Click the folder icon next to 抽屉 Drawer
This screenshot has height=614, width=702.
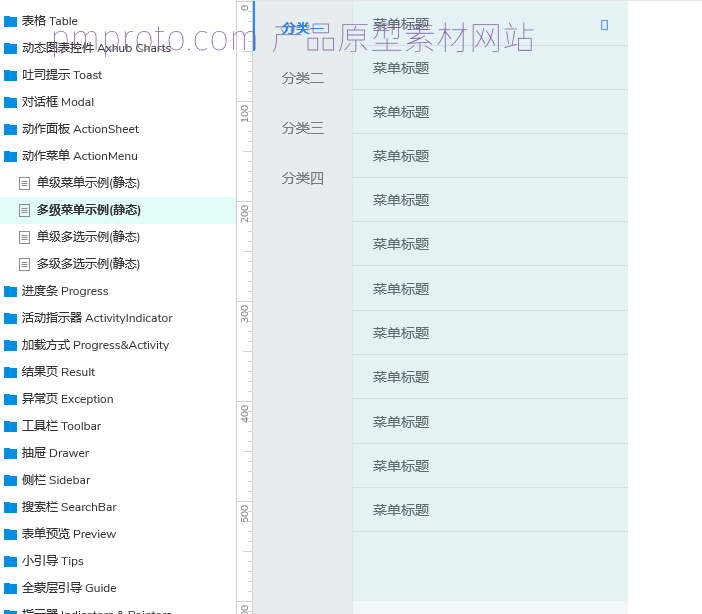(11, 453)
